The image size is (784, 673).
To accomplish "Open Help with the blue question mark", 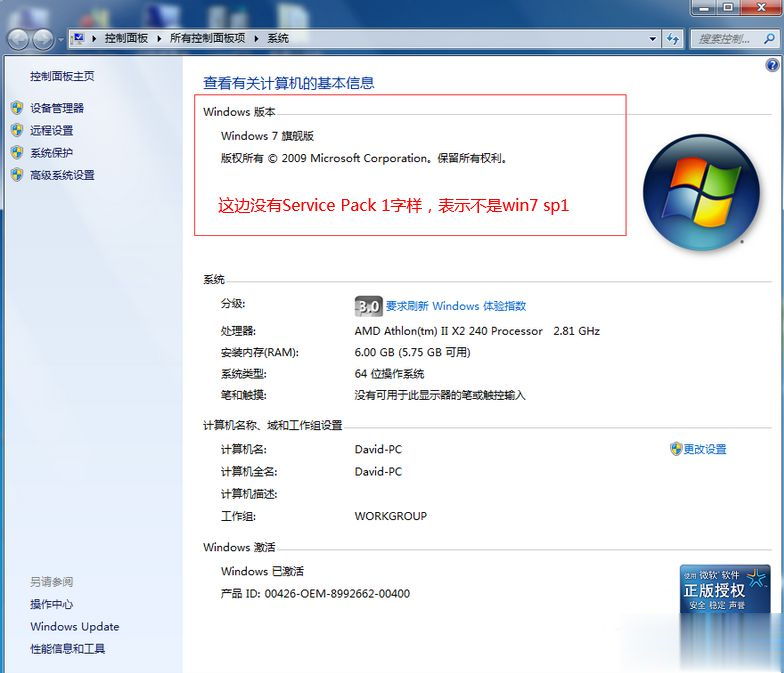I will [772, 65].
